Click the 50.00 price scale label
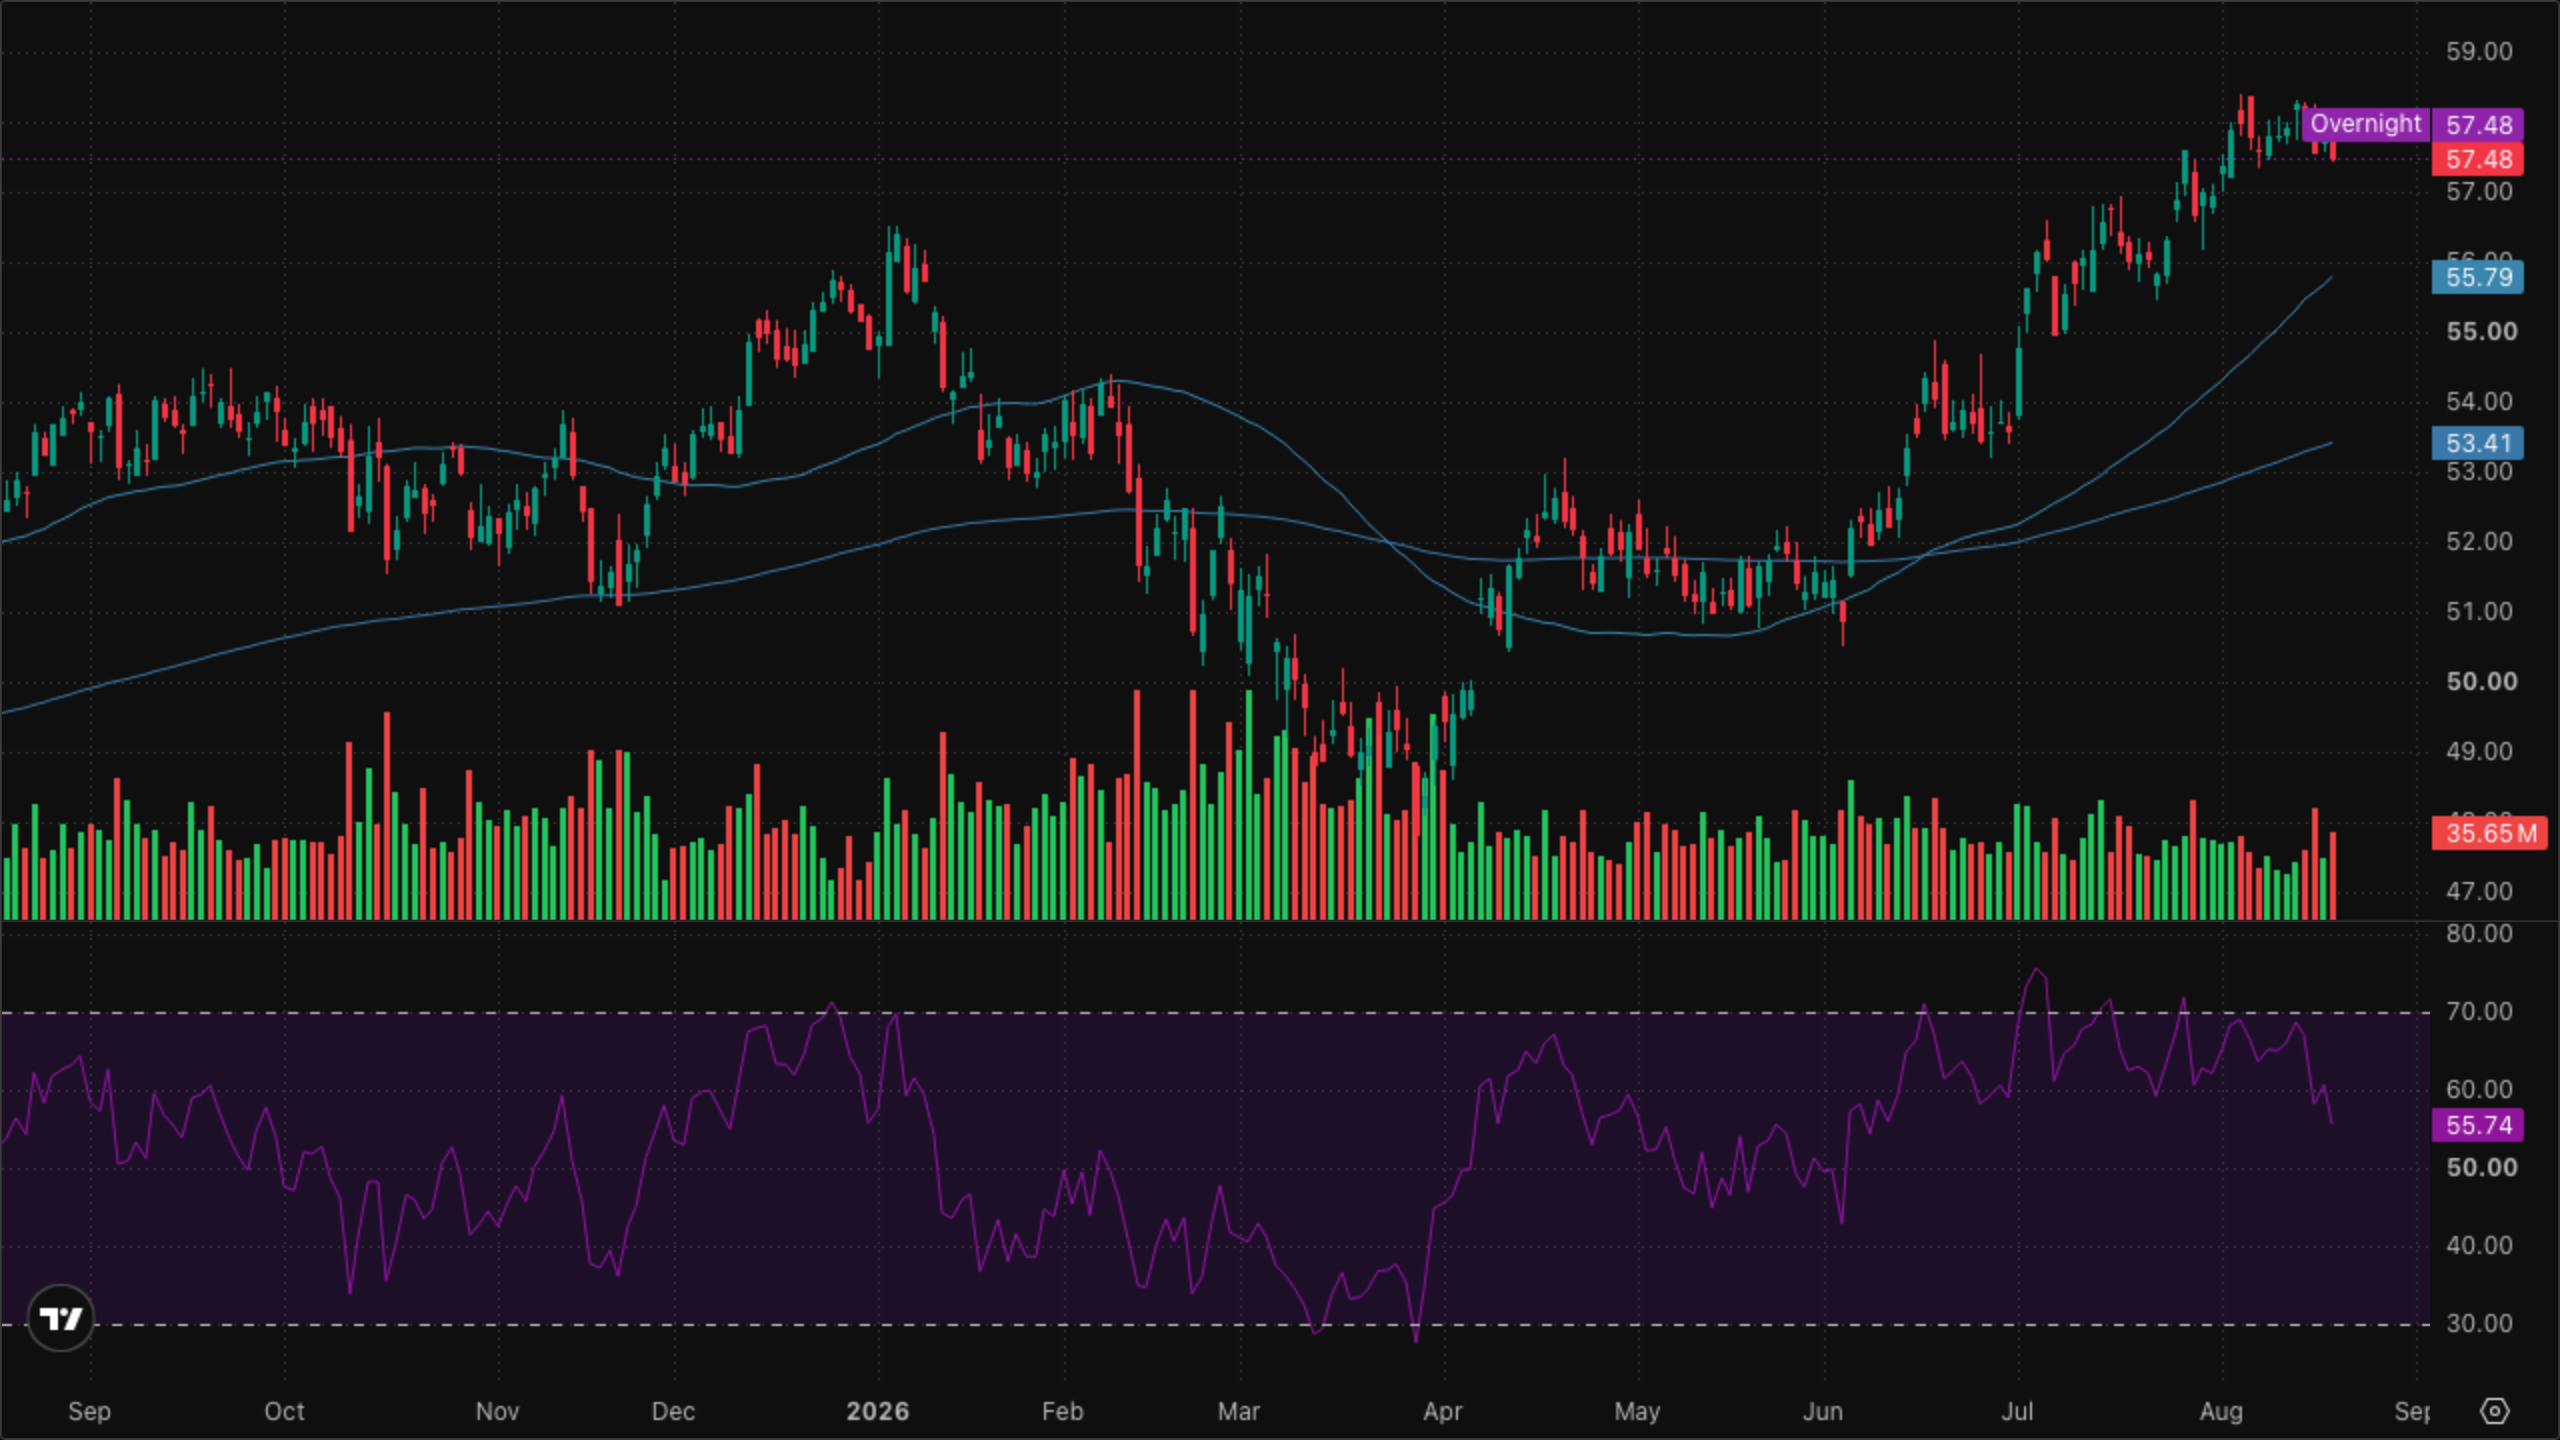The image size is (2560, 1440). point(2481,682)
